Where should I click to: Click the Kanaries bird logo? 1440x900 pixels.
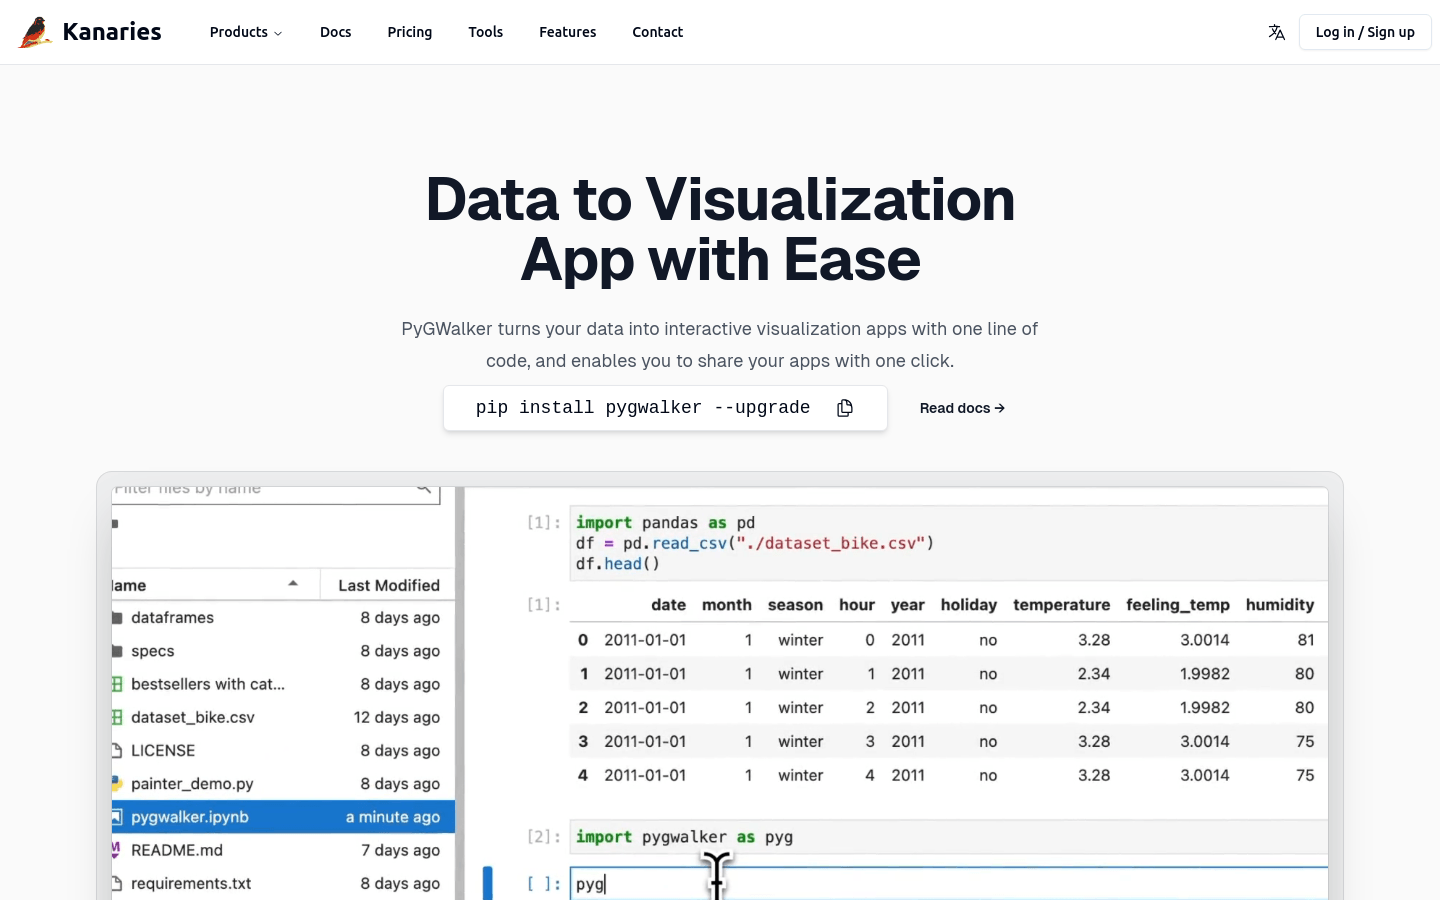pyautogui.click(x=35, y=32)
